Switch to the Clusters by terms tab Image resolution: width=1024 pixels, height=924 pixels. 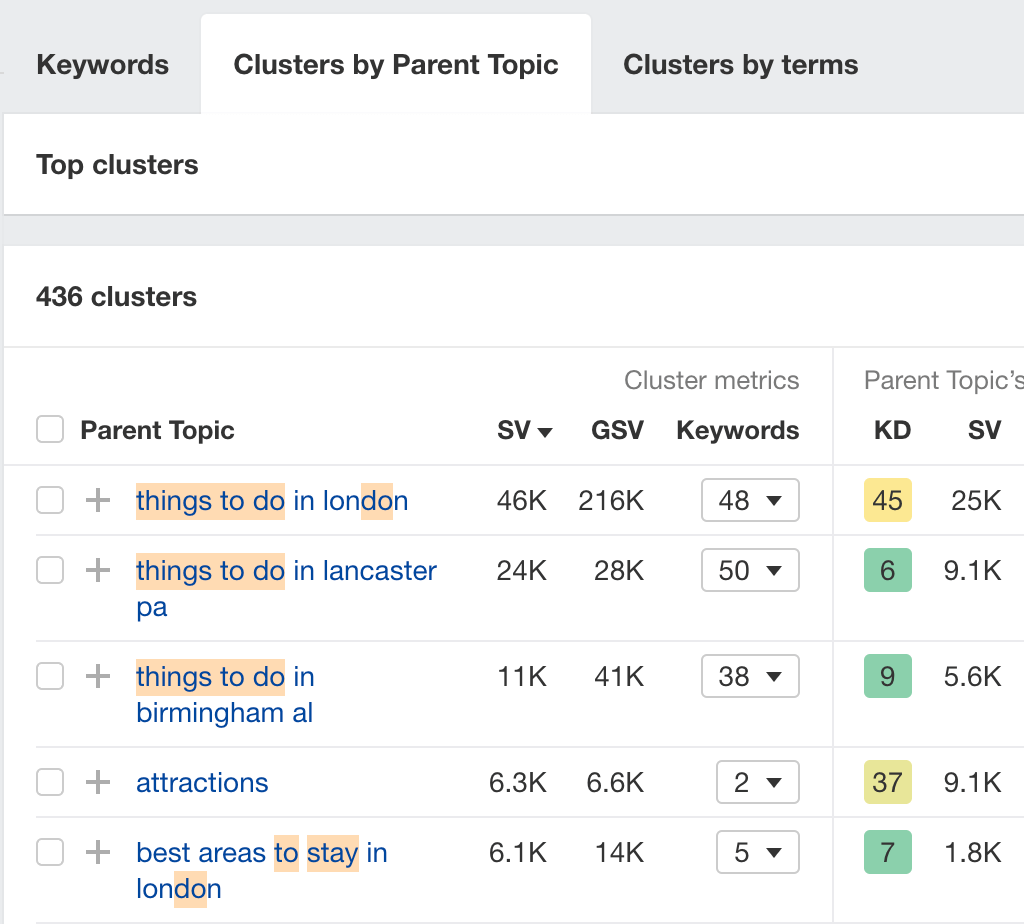click(x=740, y=64)
